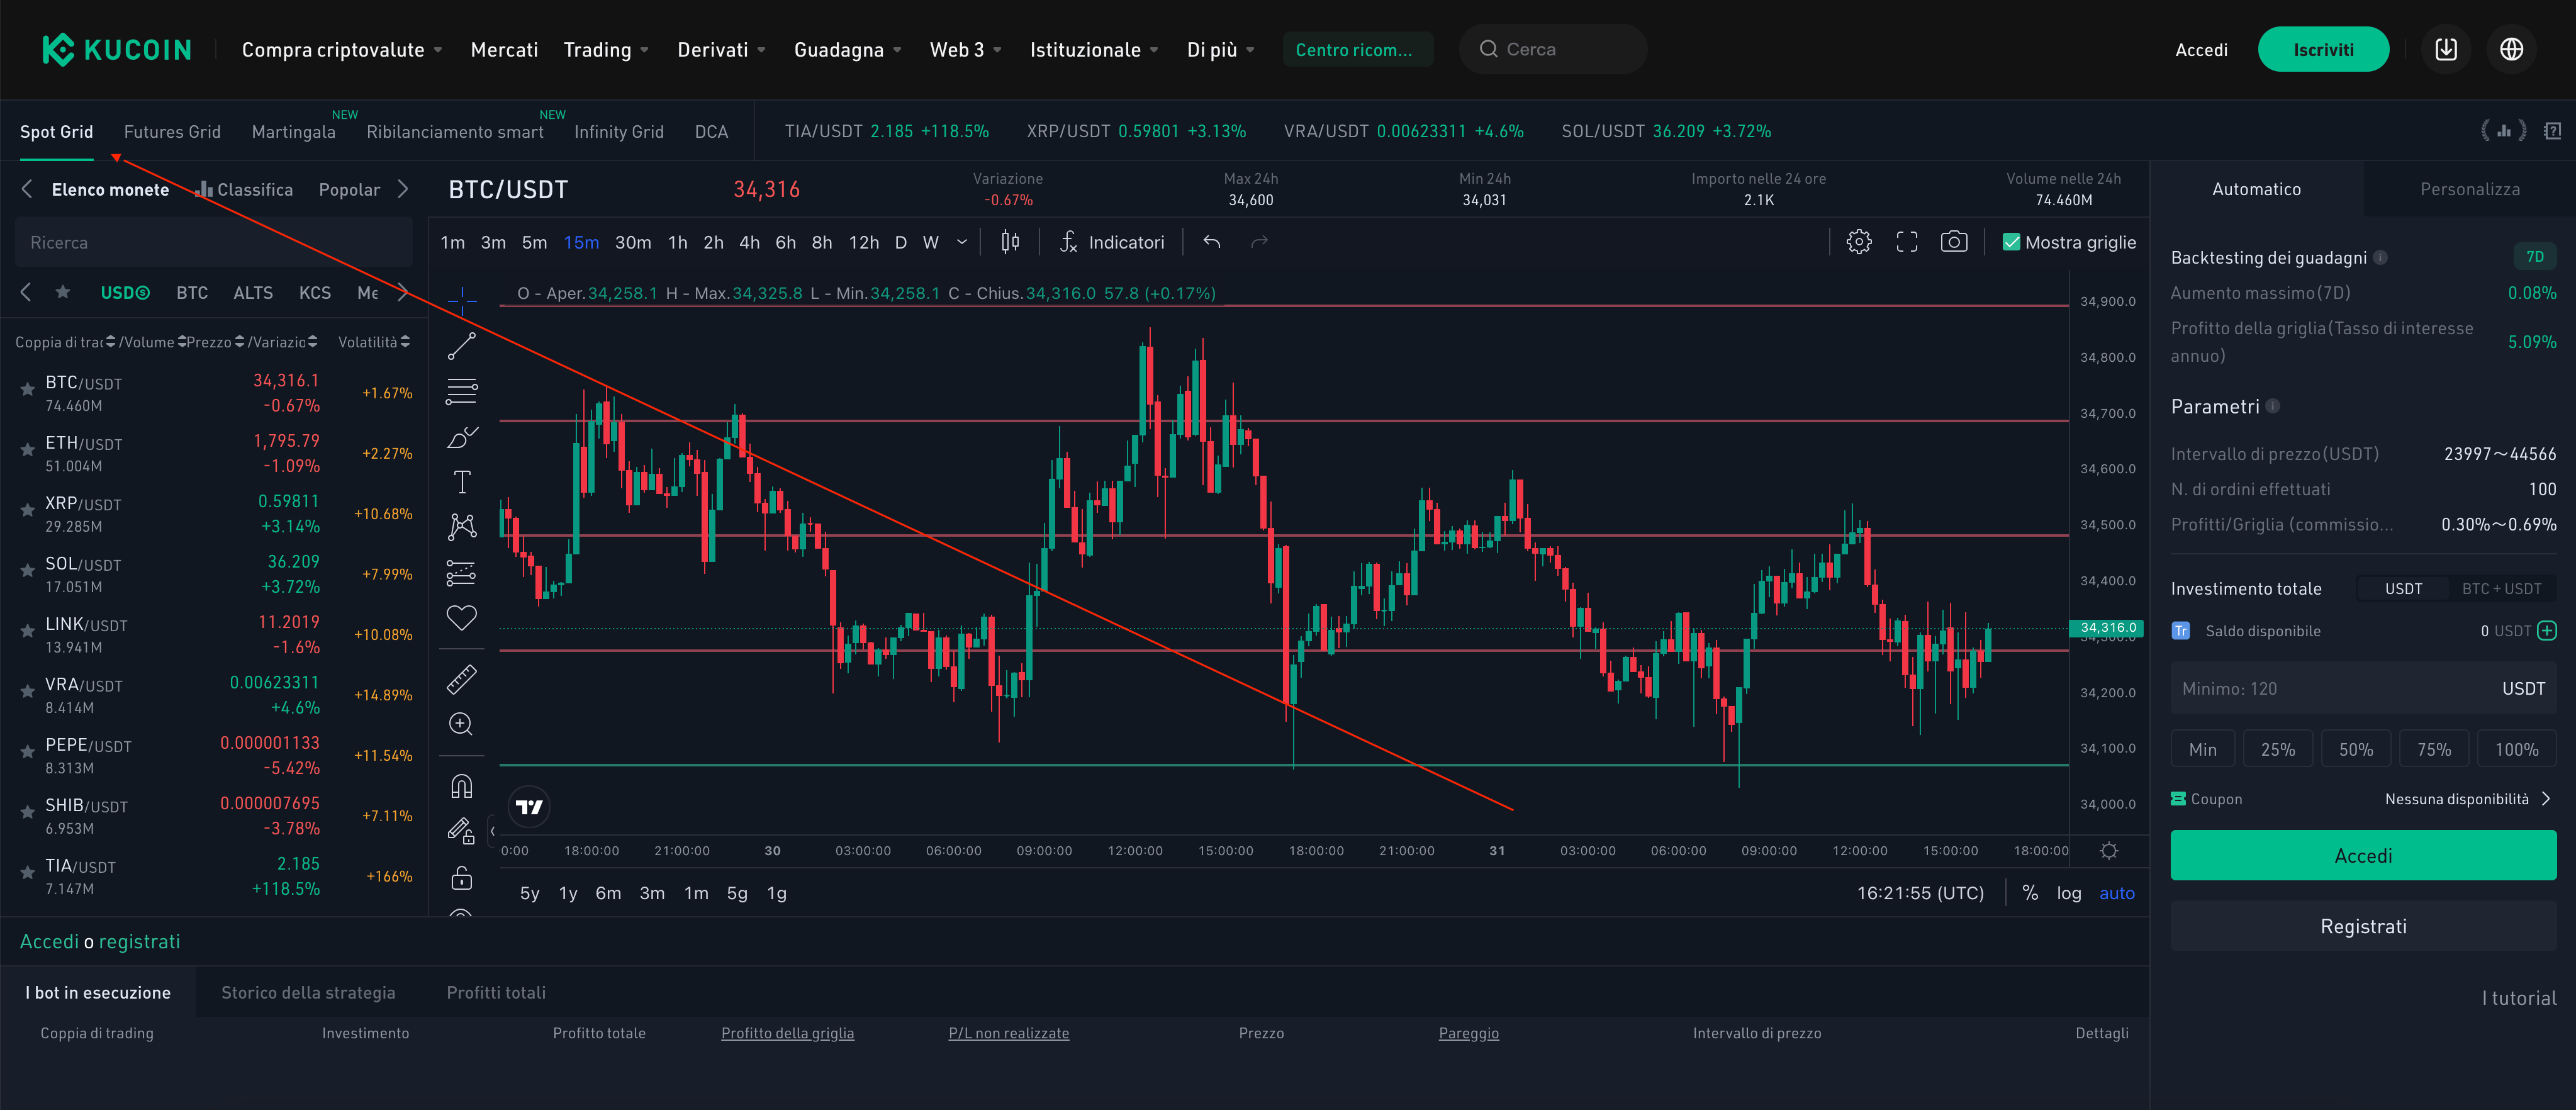This screenshot has width=2576, height=1110.
Task: Toggle the log scale option
Action: [2068, 893]
